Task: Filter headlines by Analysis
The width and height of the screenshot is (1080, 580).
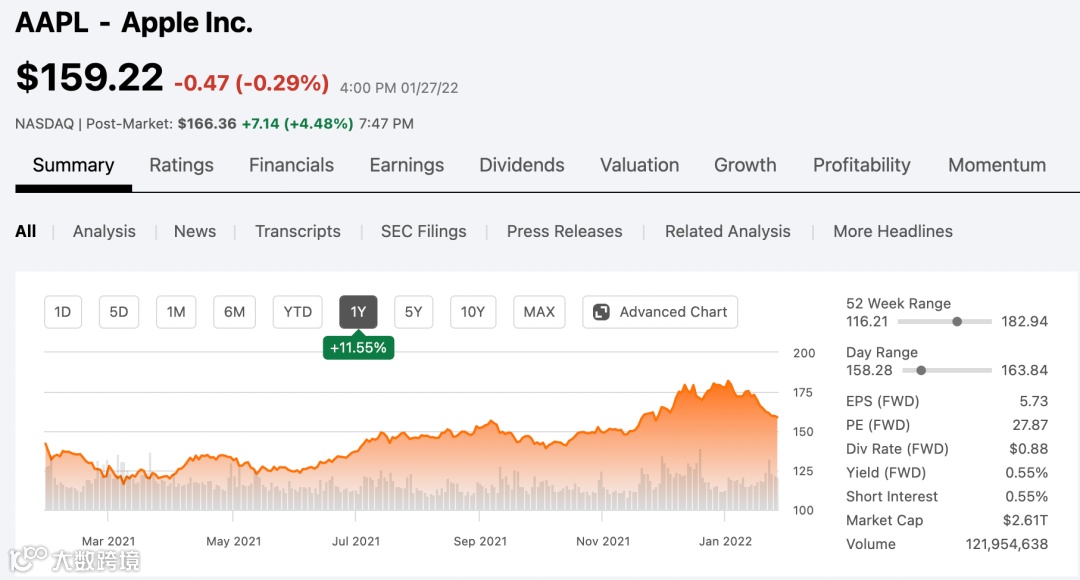Action: [x=104, y=231]
